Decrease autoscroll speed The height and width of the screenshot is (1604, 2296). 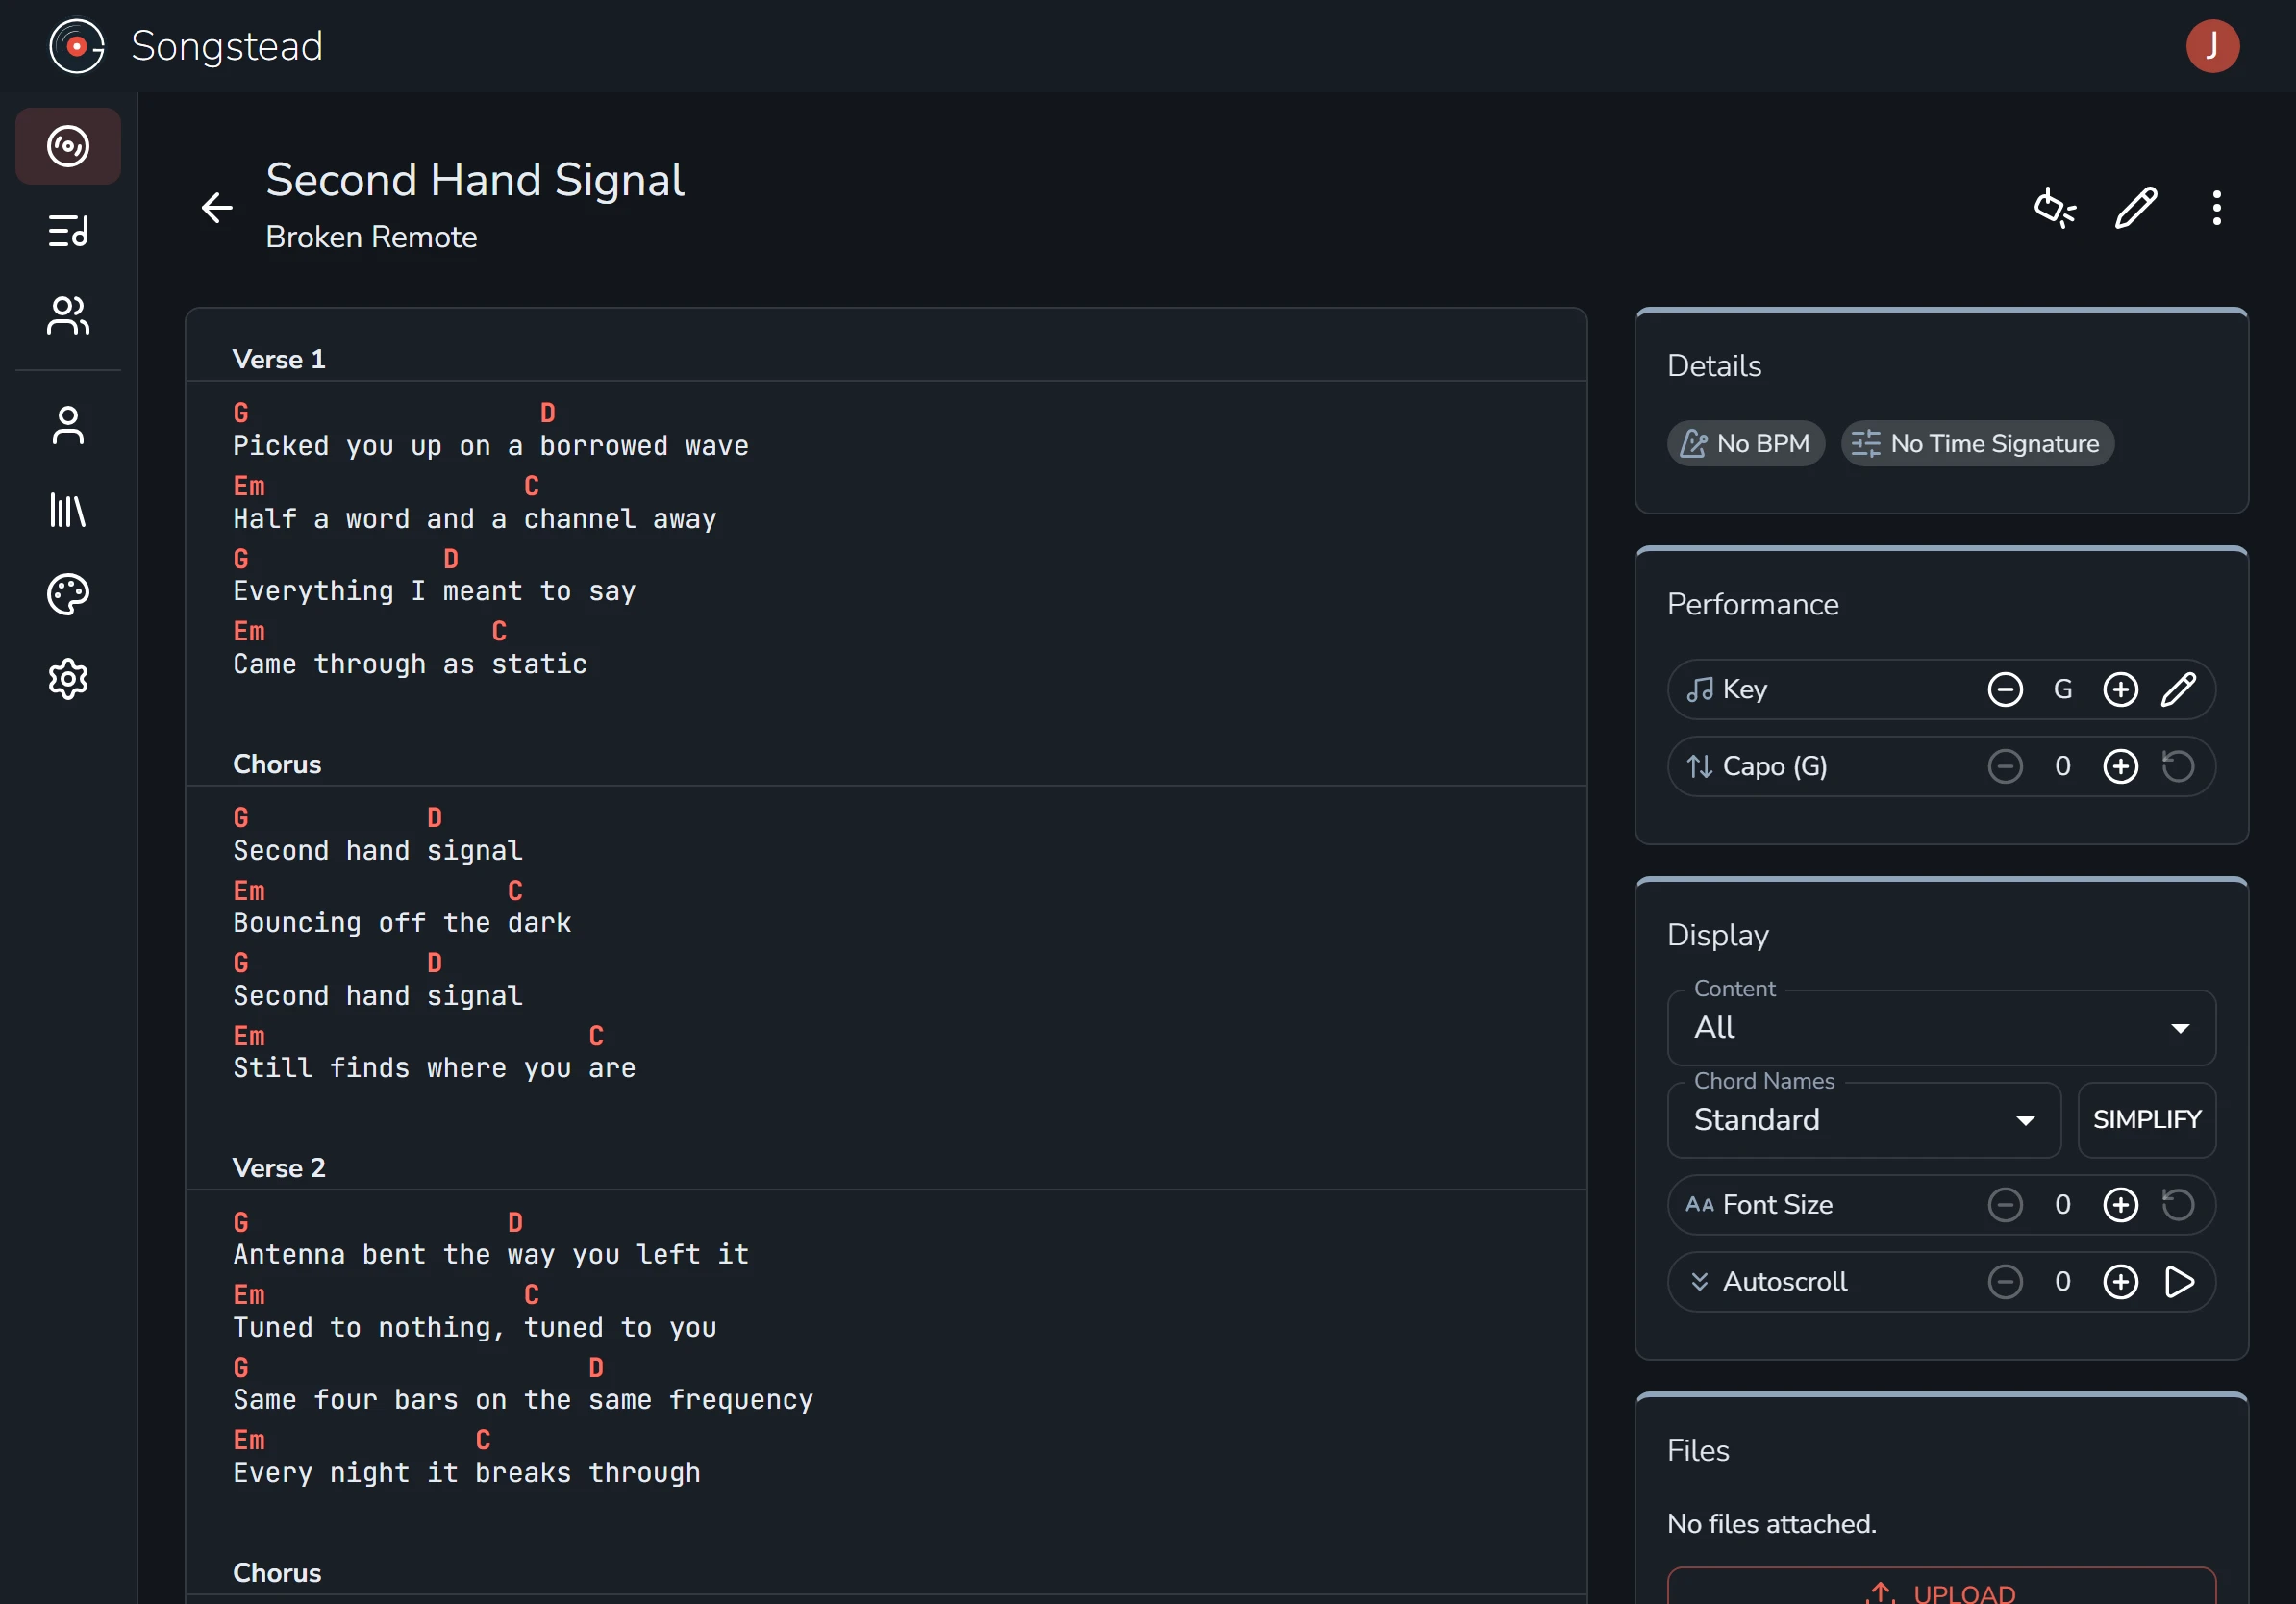point(2004,1281)
